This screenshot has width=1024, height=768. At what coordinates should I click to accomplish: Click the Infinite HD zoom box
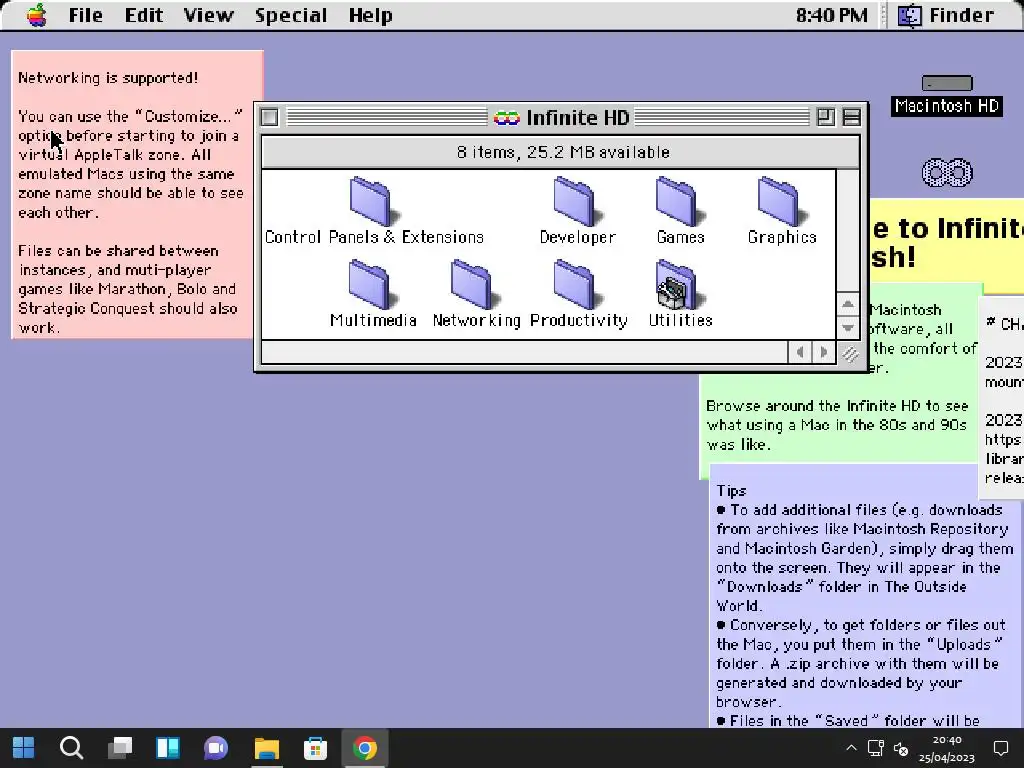click(825, 118)
